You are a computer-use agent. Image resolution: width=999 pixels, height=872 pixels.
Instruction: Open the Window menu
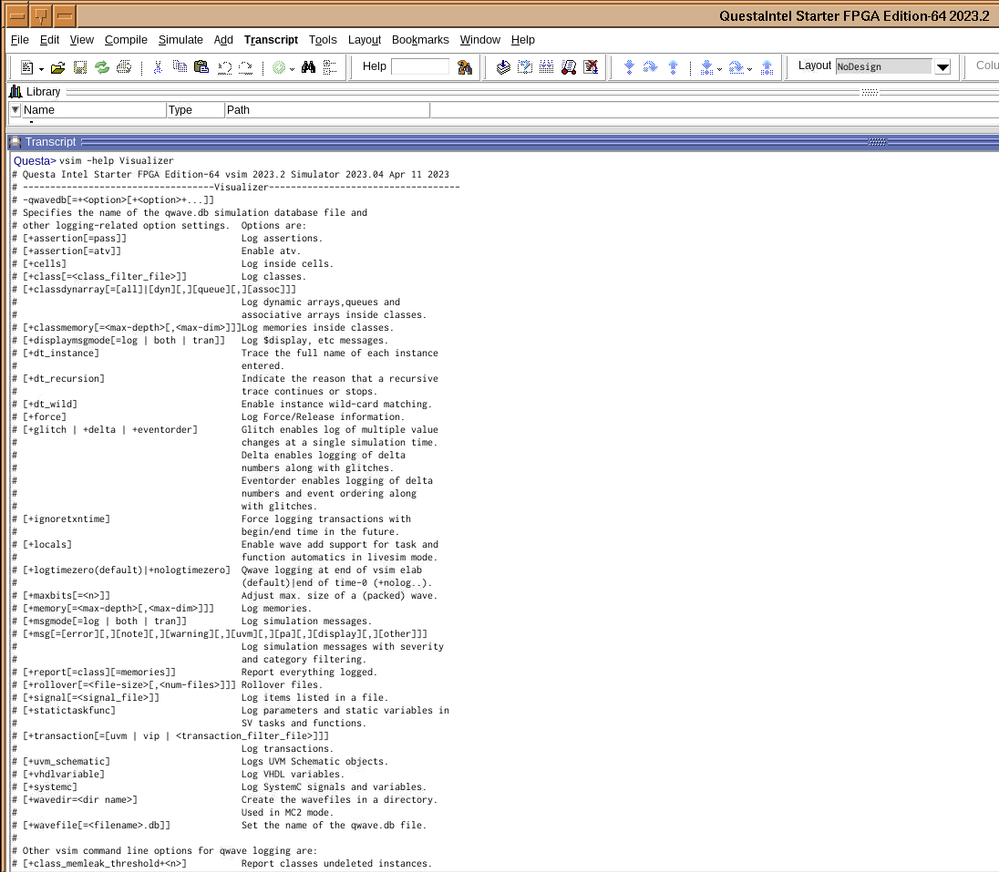point(480,39)
